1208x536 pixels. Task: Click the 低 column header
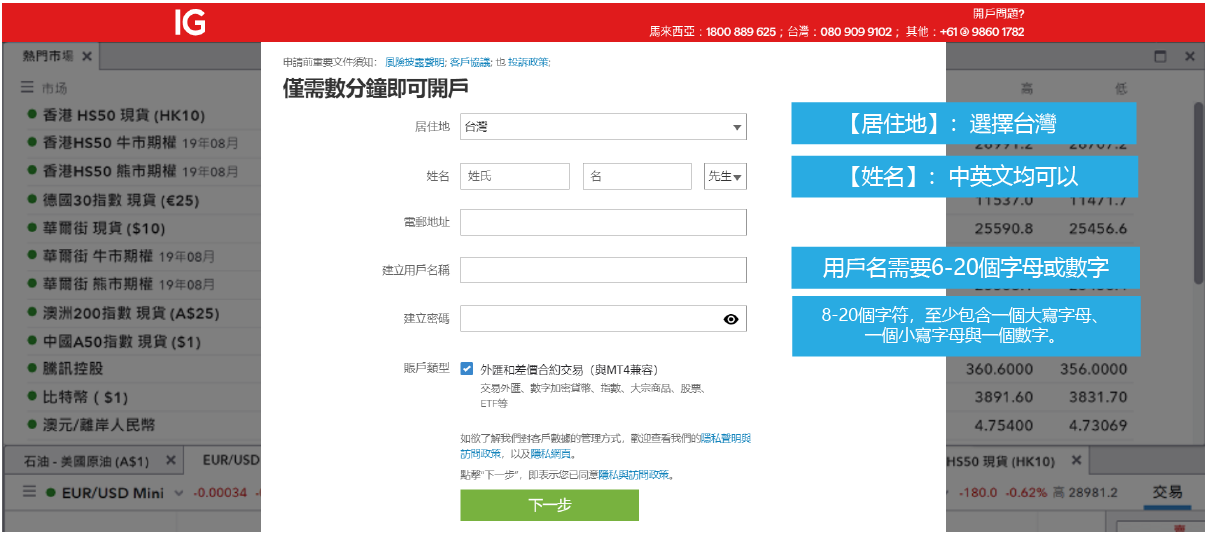click(x=1120, y=88)
